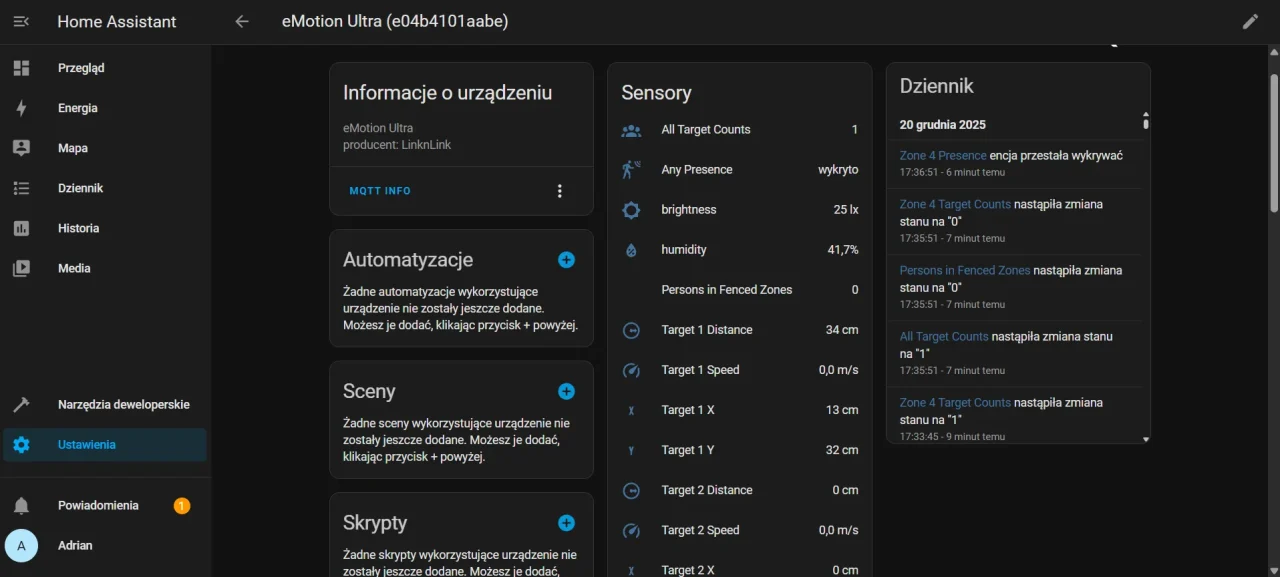Open Przegląd dashboard in sidebar
This screenshot has height=577, width=1280.
[80, 68]
